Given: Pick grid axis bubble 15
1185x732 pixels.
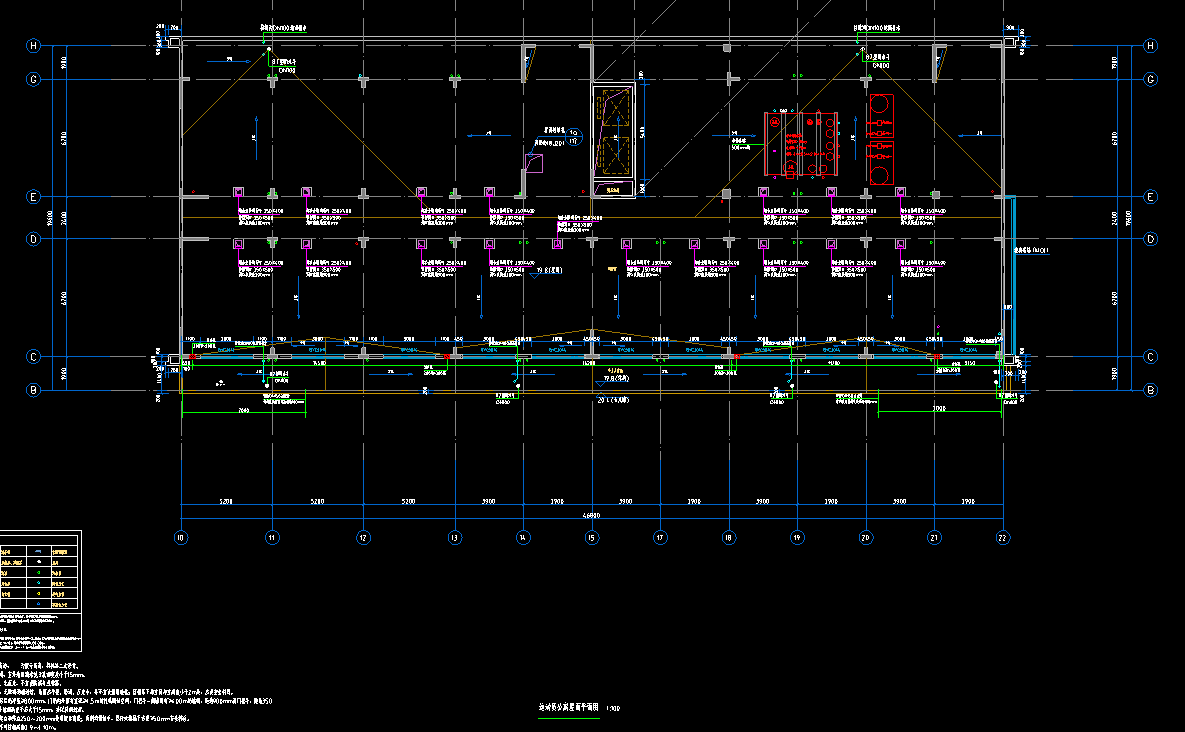Looking at the screenshot, I should [x=591, y=537].
